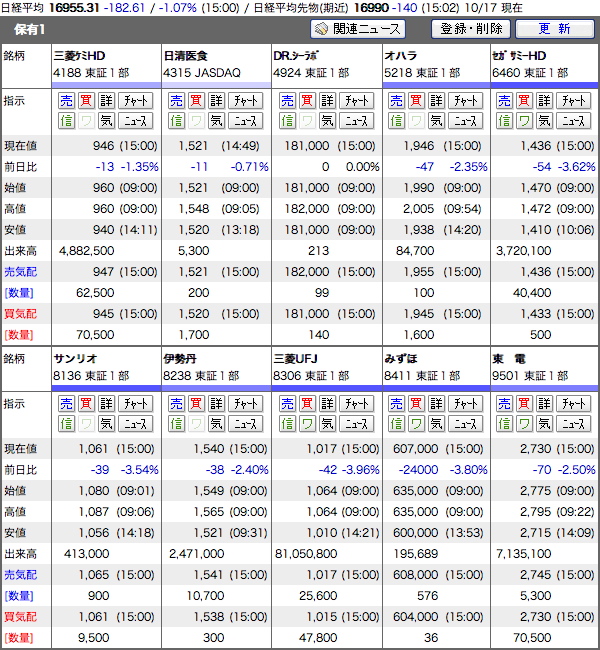Click the 売 (sell) icon for 東電
Viewport: 600px width, 650px height.
[503, 404]
